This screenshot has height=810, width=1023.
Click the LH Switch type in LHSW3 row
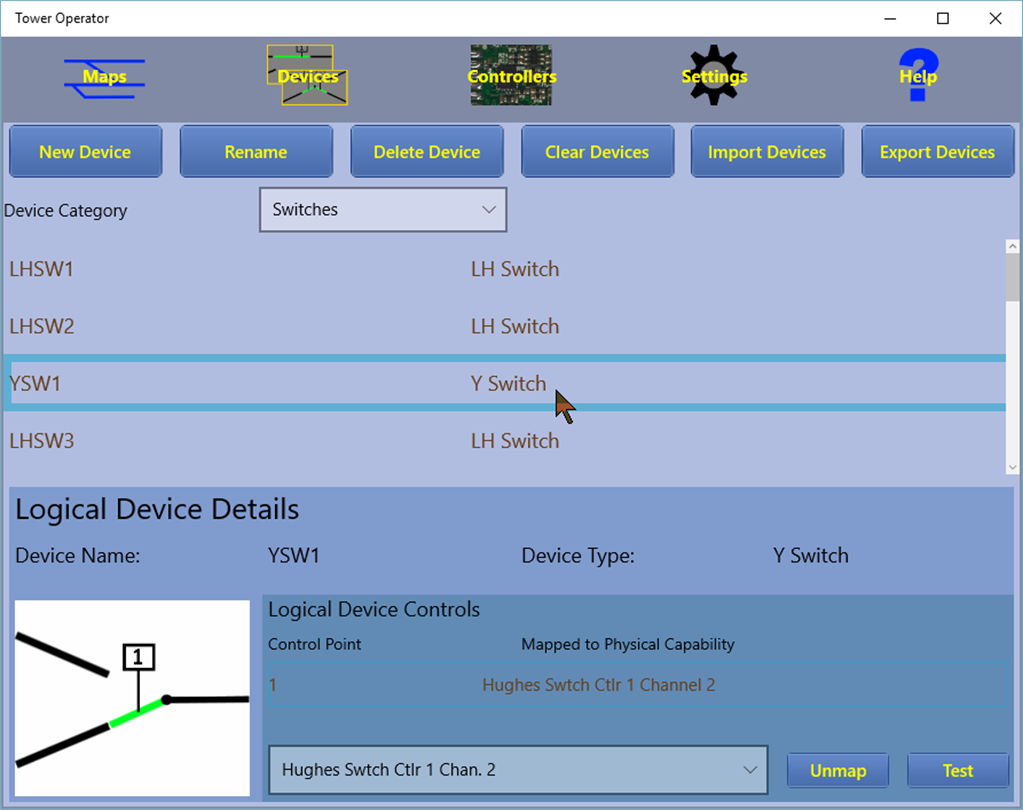coord(515,441)
